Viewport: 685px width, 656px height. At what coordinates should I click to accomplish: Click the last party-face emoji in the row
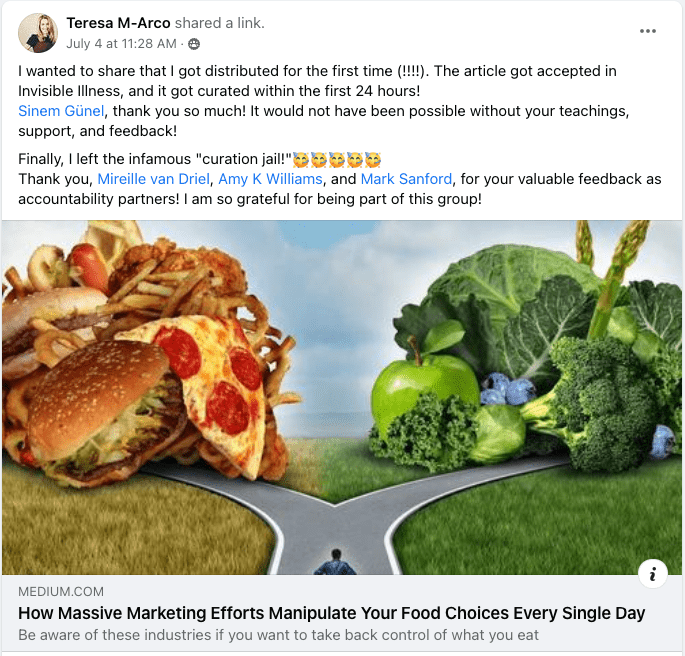[373, 159]
